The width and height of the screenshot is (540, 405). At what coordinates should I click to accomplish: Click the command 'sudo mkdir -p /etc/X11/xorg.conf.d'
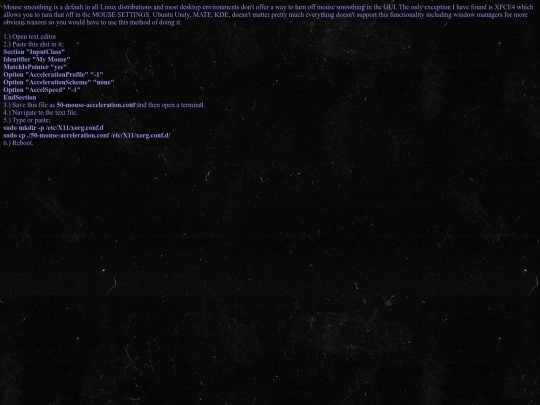coord(53,127)
